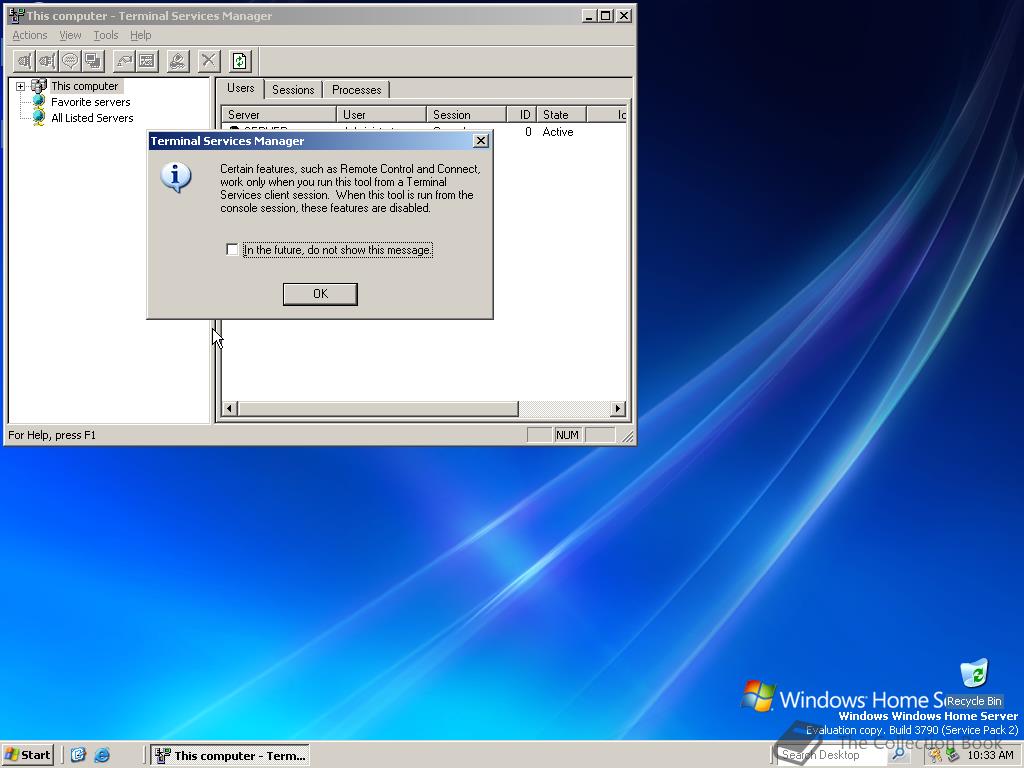1024x768 pixels.
Task: Check 'do not show this message' box
Action: click(x=232, y=249)
